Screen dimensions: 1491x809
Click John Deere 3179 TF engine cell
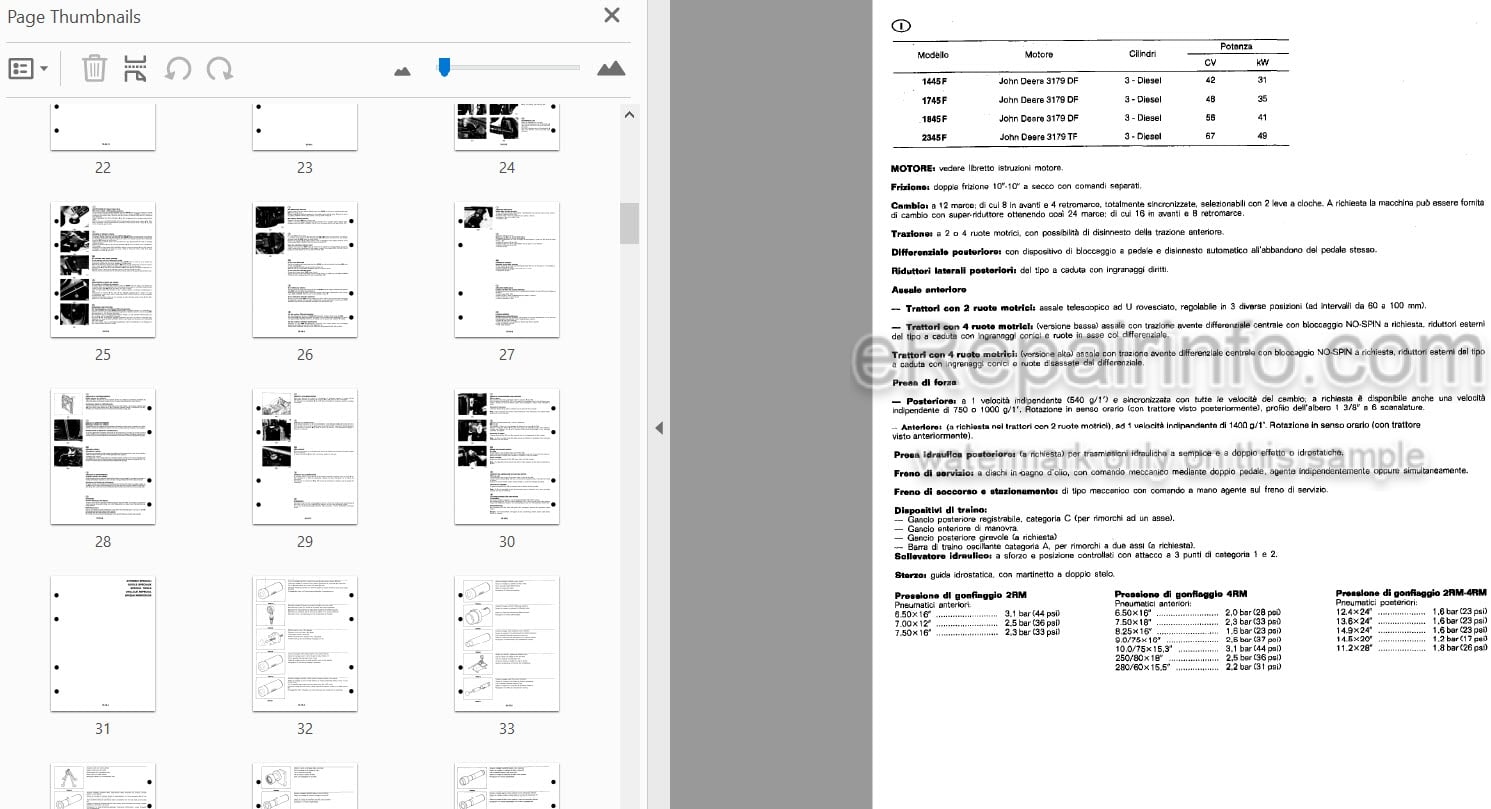(1038, 136)
